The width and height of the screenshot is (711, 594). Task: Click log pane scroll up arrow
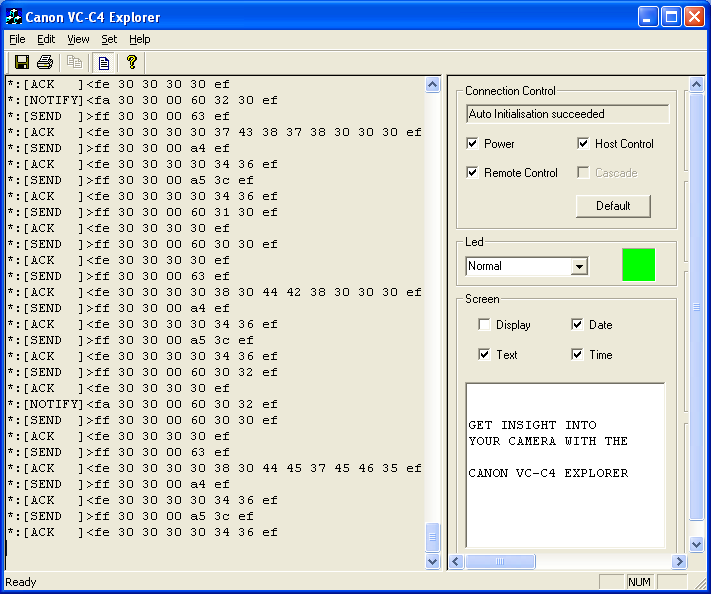tap(433, 85)
